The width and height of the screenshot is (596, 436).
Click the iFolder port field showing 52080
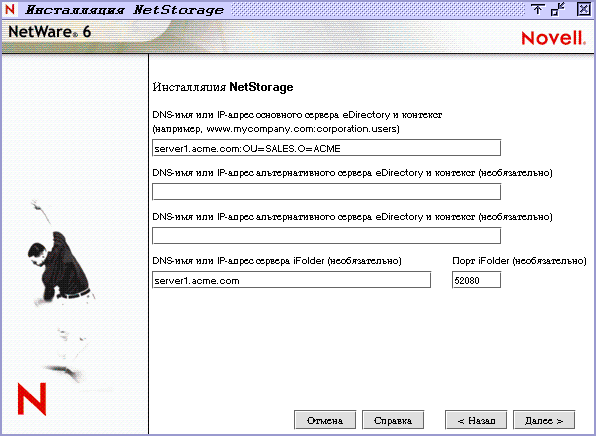pos(476,280)
